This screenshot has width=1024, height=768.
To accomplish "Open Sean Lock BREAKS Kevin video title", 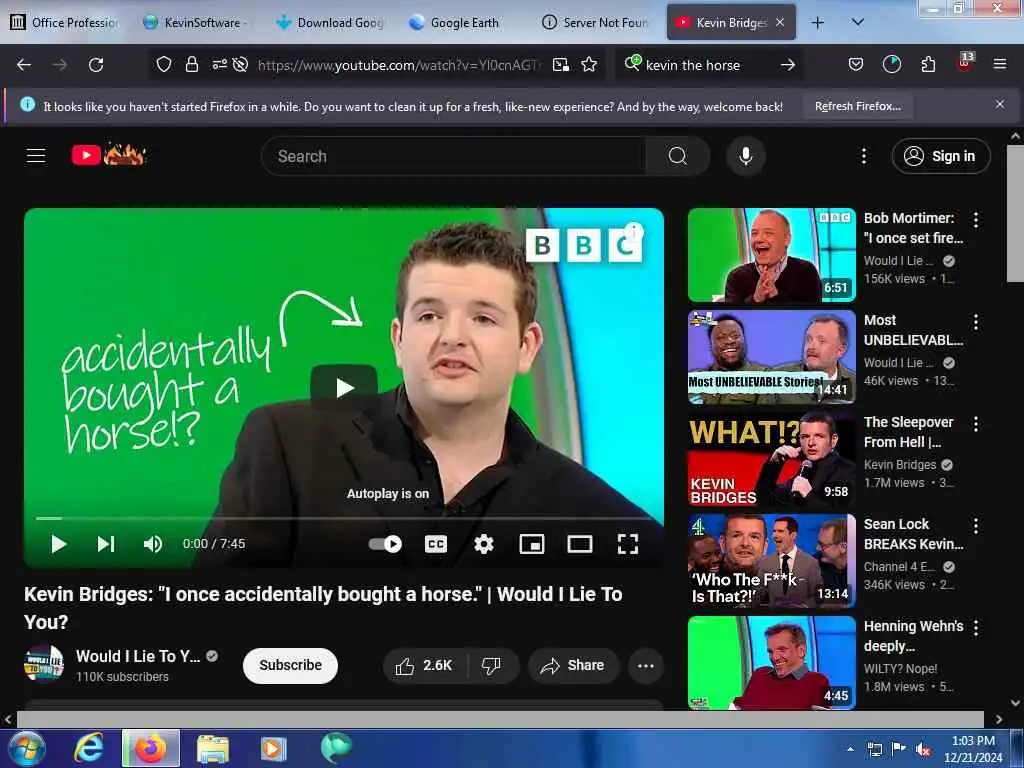I will pyautogui.click(x=913, y=534).
